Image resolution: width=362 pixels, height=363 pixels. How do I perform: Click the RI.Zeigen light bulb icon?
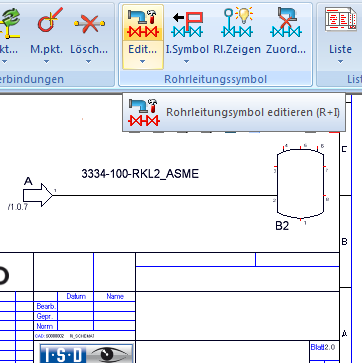pyautogui.click(x=237, y=22)
